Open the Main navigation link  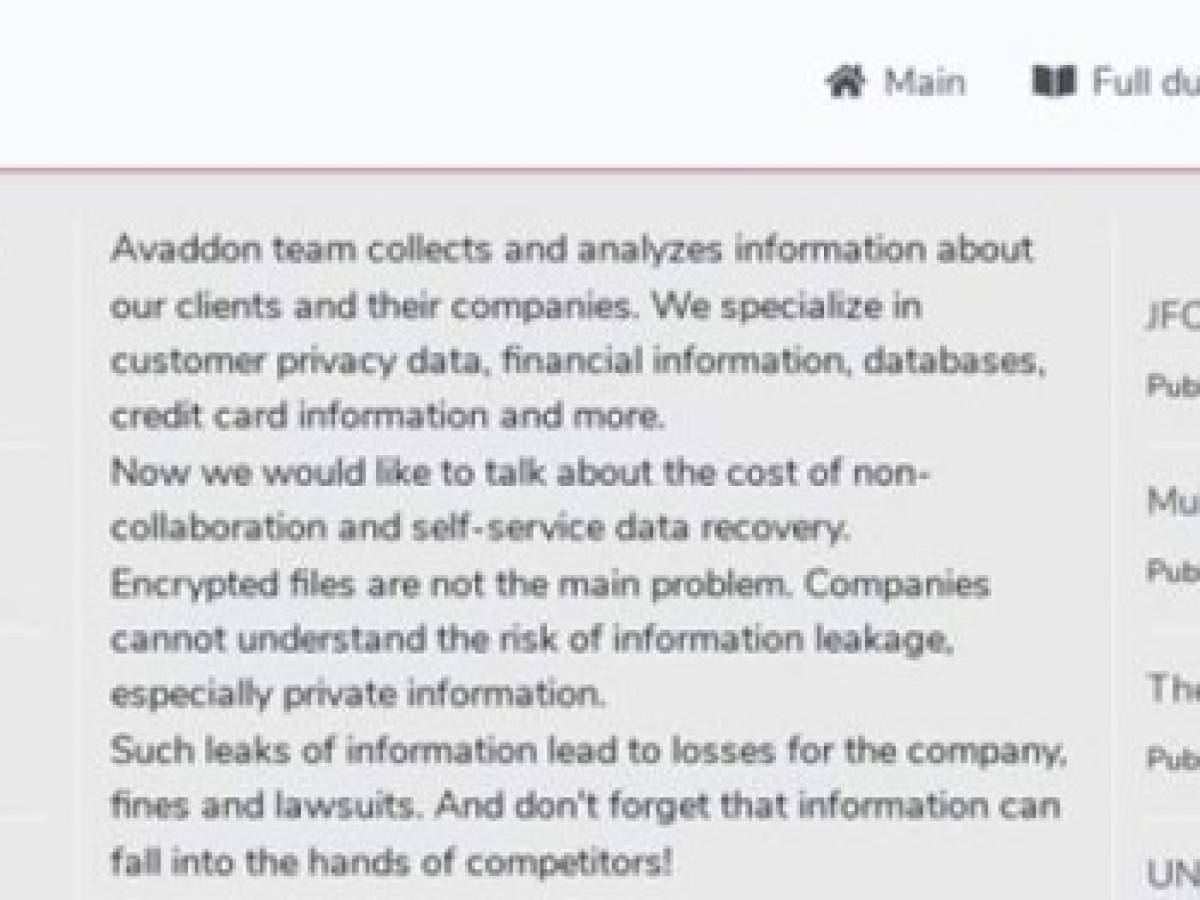(x=924, y=81)
